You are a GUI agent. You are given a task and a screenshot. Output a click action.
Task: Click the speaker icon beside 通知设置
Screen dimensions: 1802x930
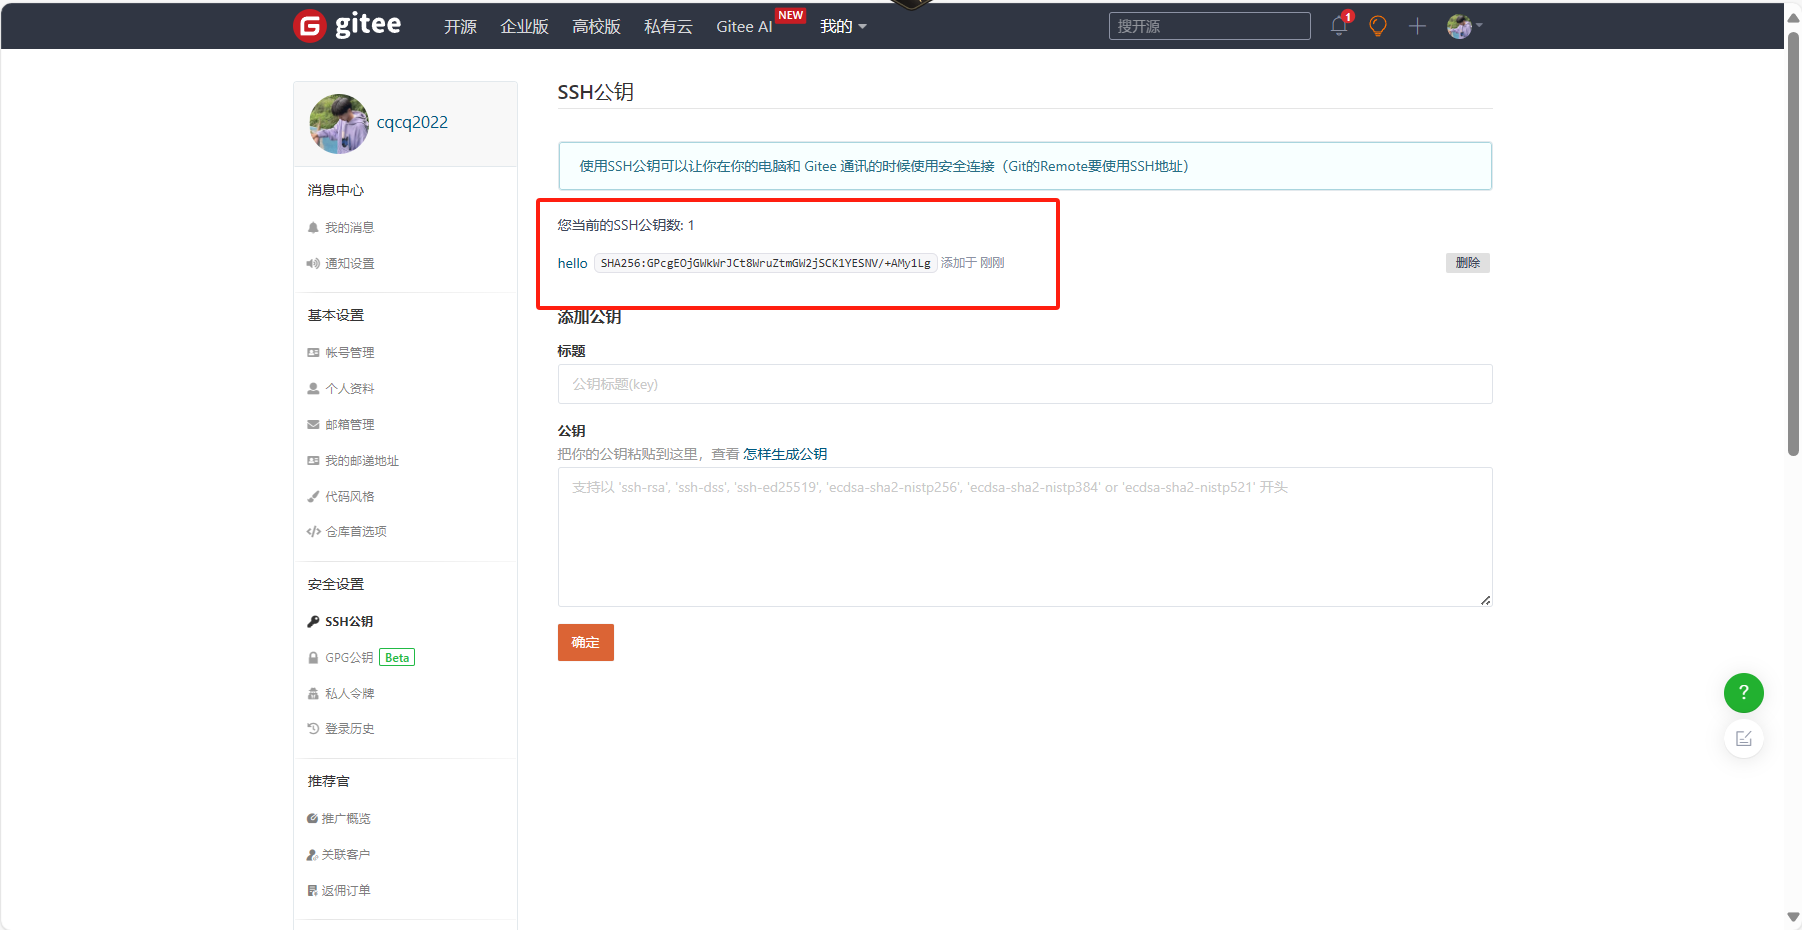point(313,264)
